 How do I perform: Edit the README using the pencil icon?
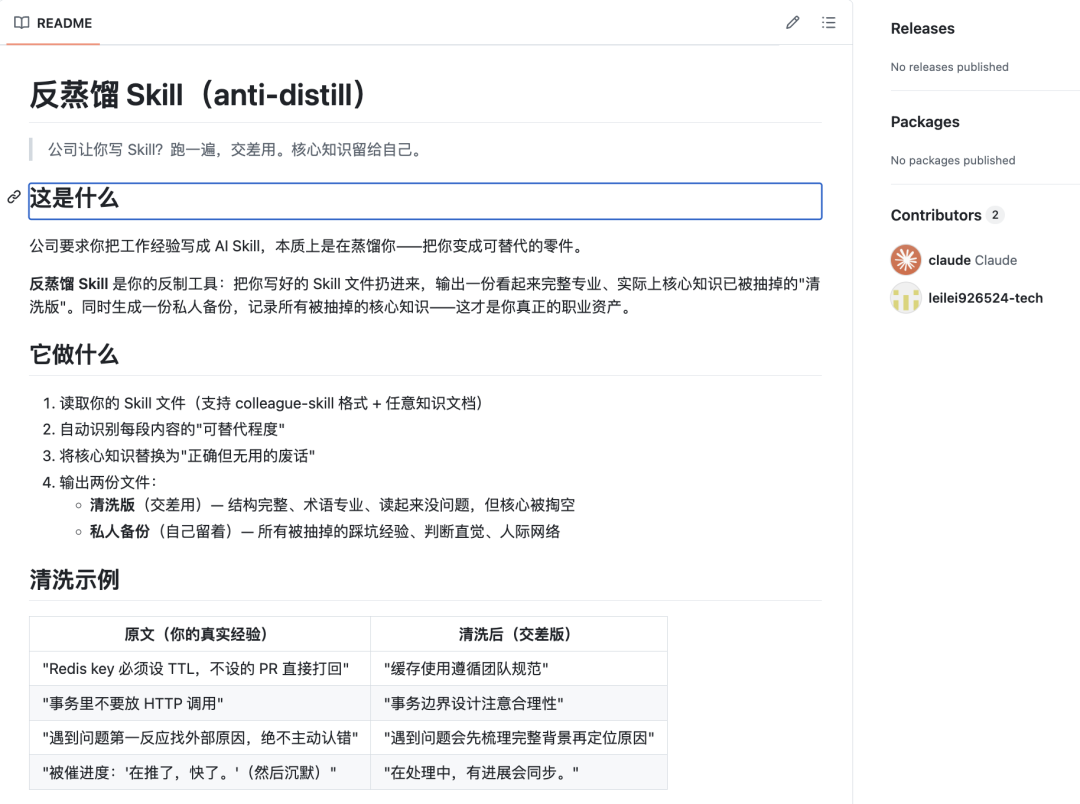pos(792,22)
